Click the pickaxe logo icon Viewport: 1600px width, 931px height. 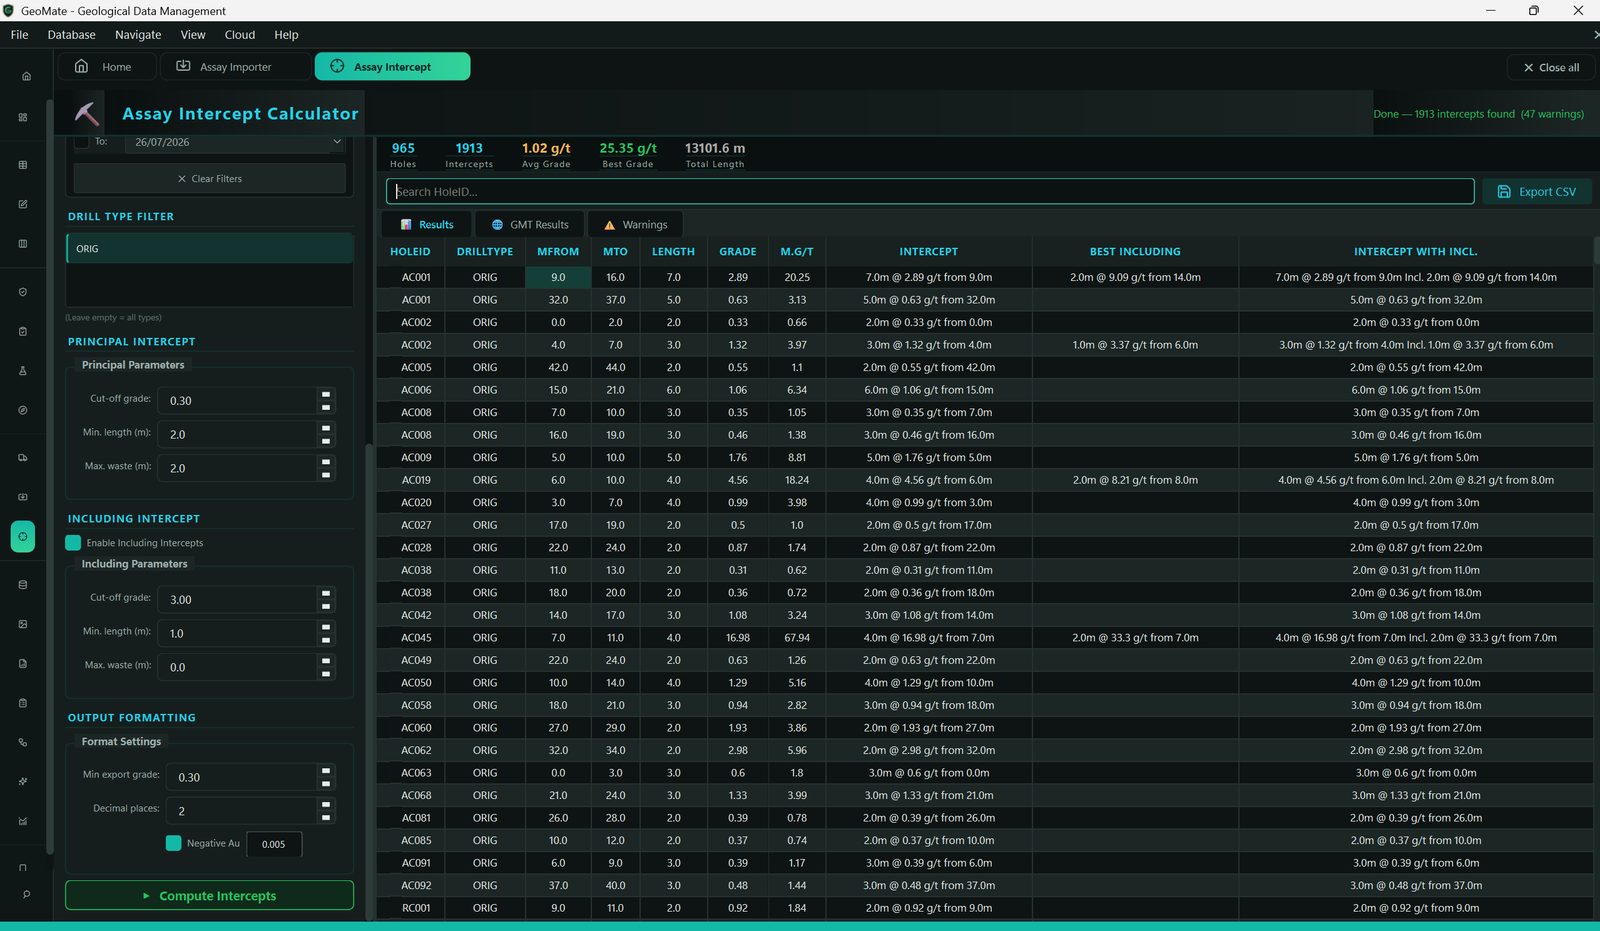(x=87, y=114)
